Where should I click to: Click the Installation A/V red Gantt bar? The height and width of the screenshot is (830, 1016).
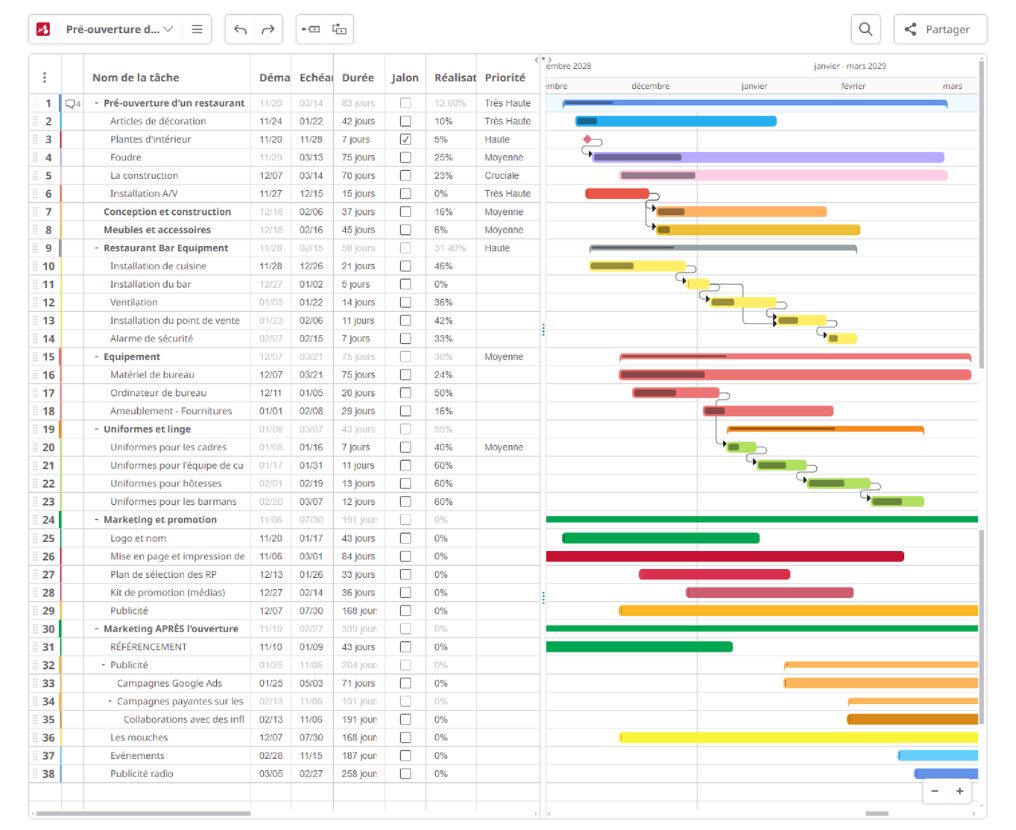coord(617,194)
